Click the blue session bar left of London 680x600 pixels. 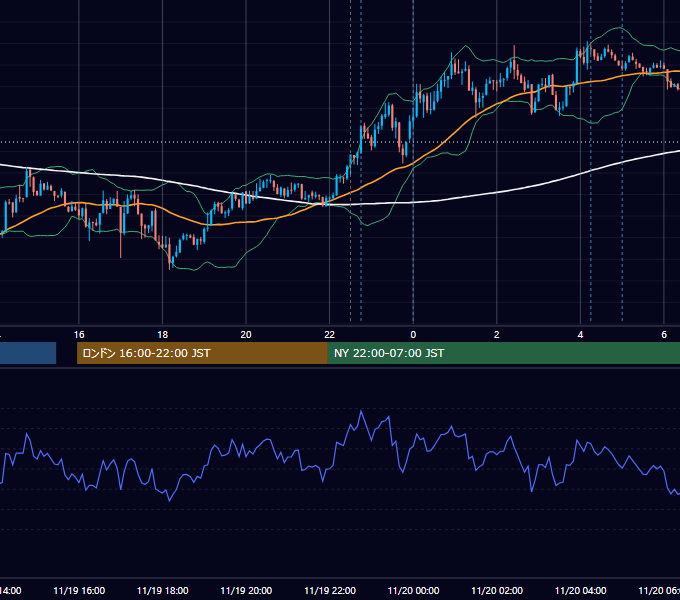pos(28,353)
